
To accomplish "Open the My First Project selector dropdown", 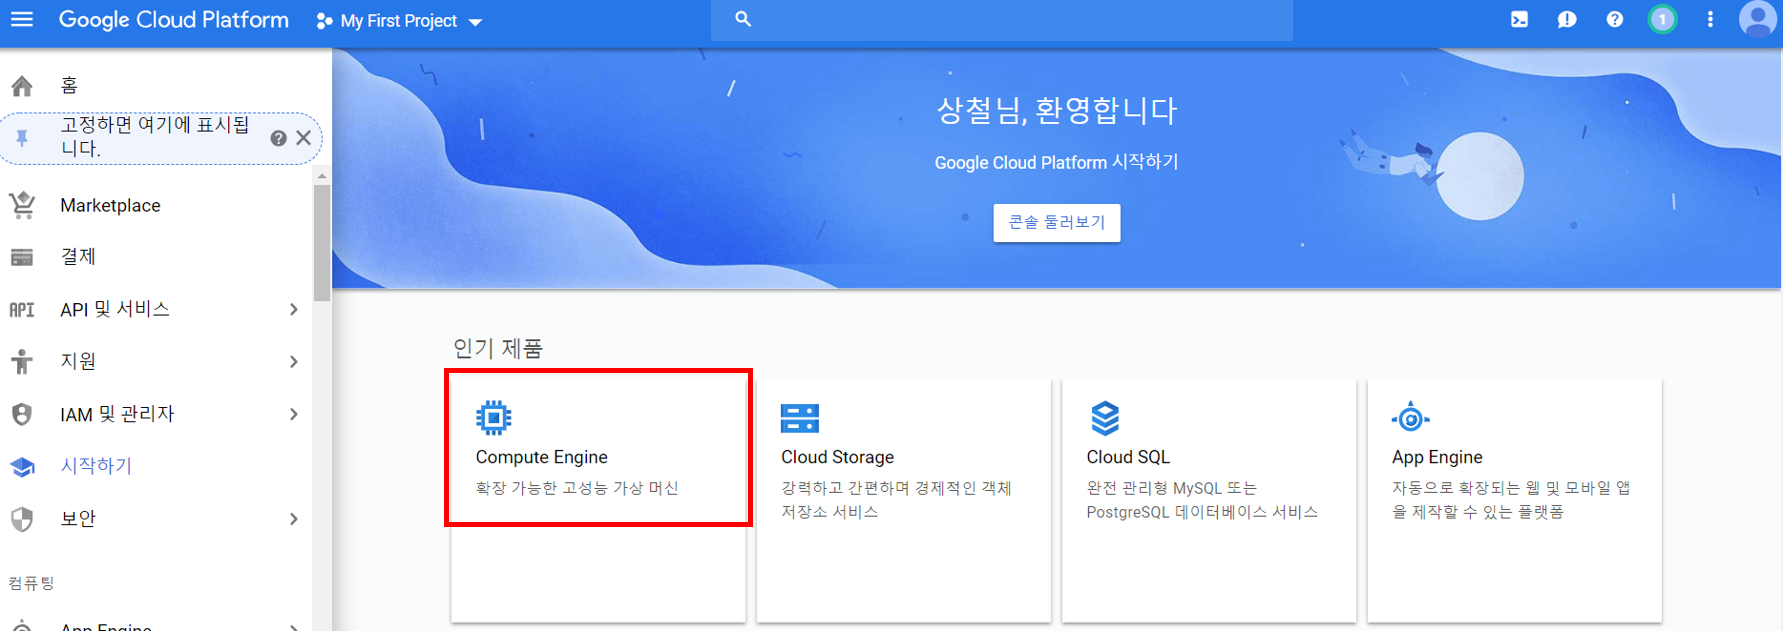I will (399, 21).
